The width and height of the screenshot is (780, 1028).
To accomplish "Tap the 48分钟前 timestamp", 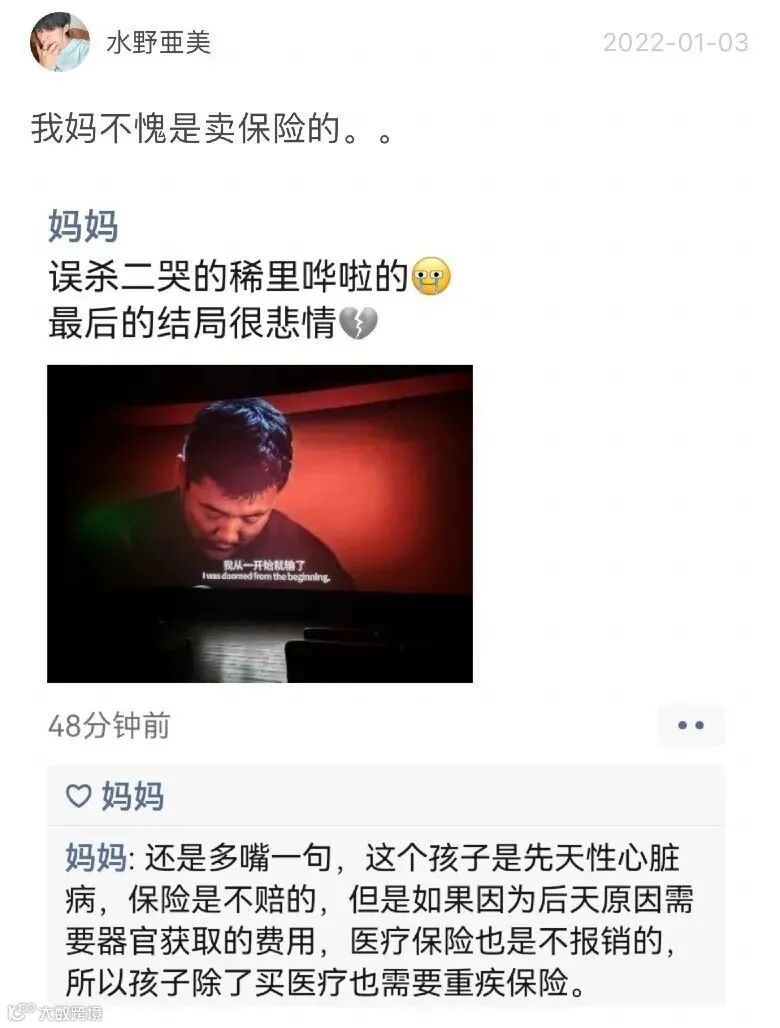I will coord(109,726).
